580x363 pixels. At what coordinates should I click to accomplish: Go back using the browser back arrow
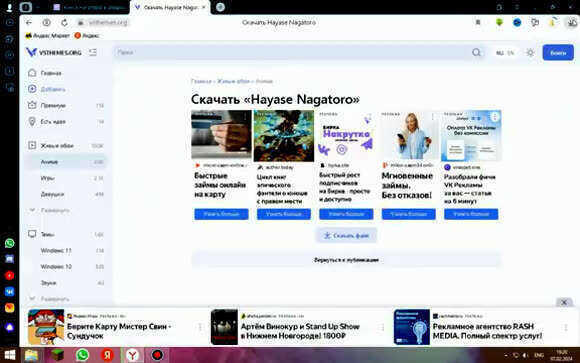point(29,23)
